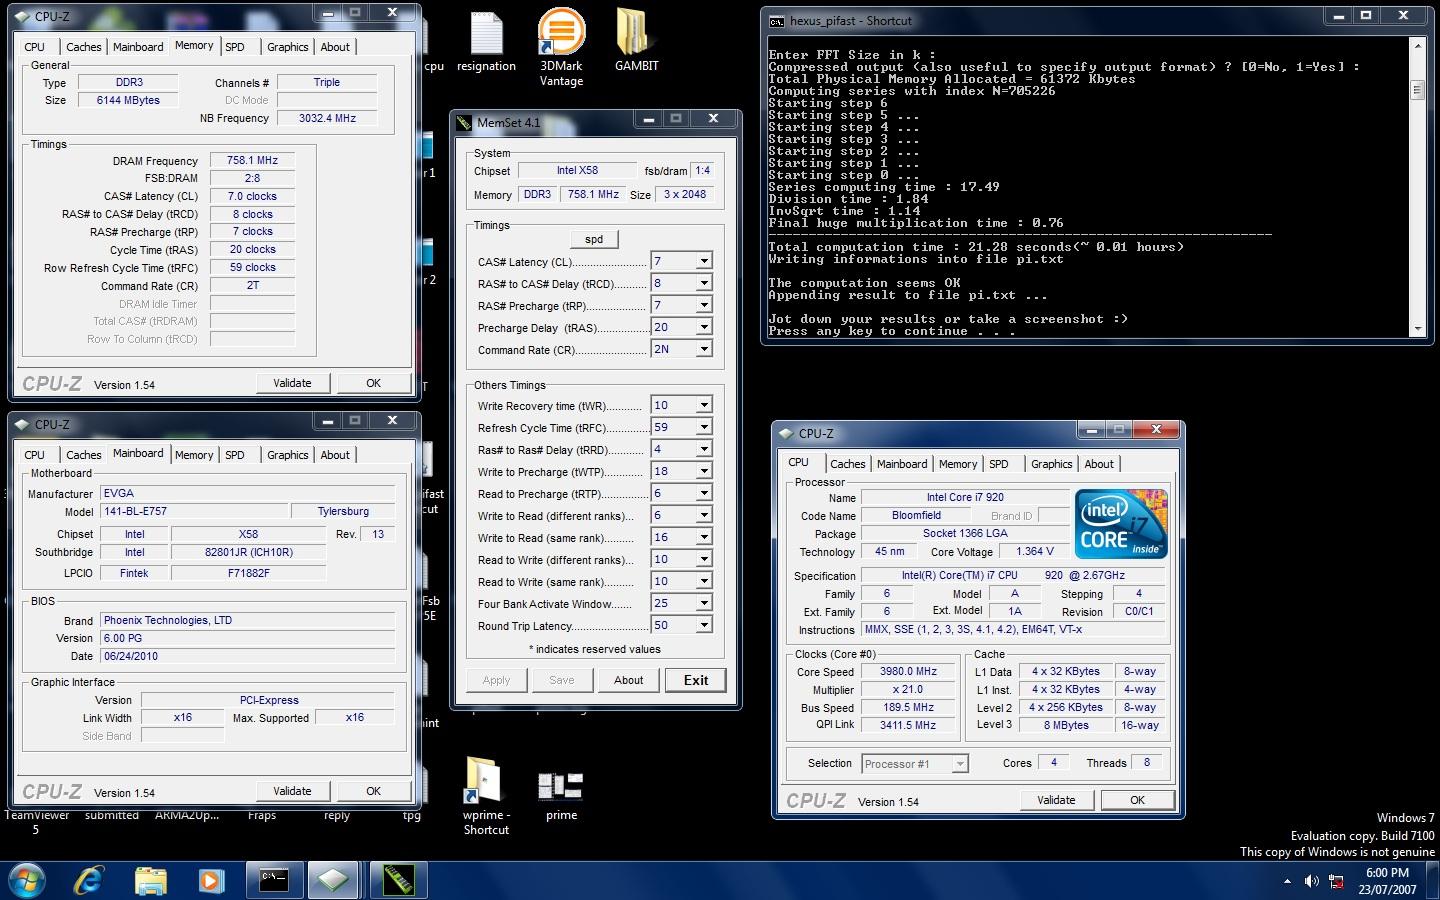Screen dimensions: 1440x900
Task: Expand the RAS# Precharge dropdown in MemSet
Action: (703, 305)
